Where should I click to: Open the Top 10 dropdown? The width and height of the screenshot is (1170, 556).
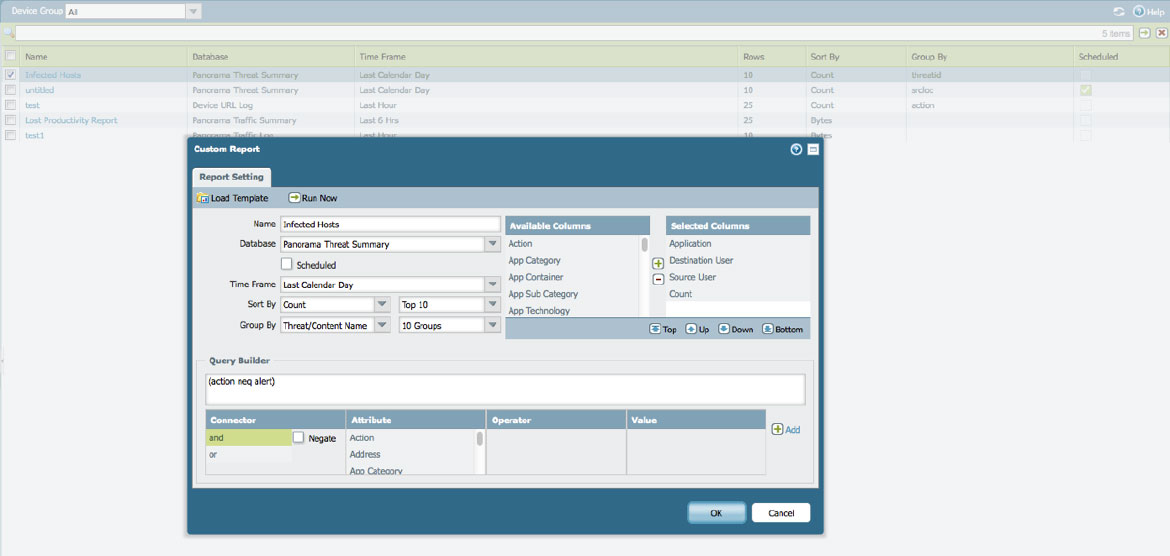point(492,305)
